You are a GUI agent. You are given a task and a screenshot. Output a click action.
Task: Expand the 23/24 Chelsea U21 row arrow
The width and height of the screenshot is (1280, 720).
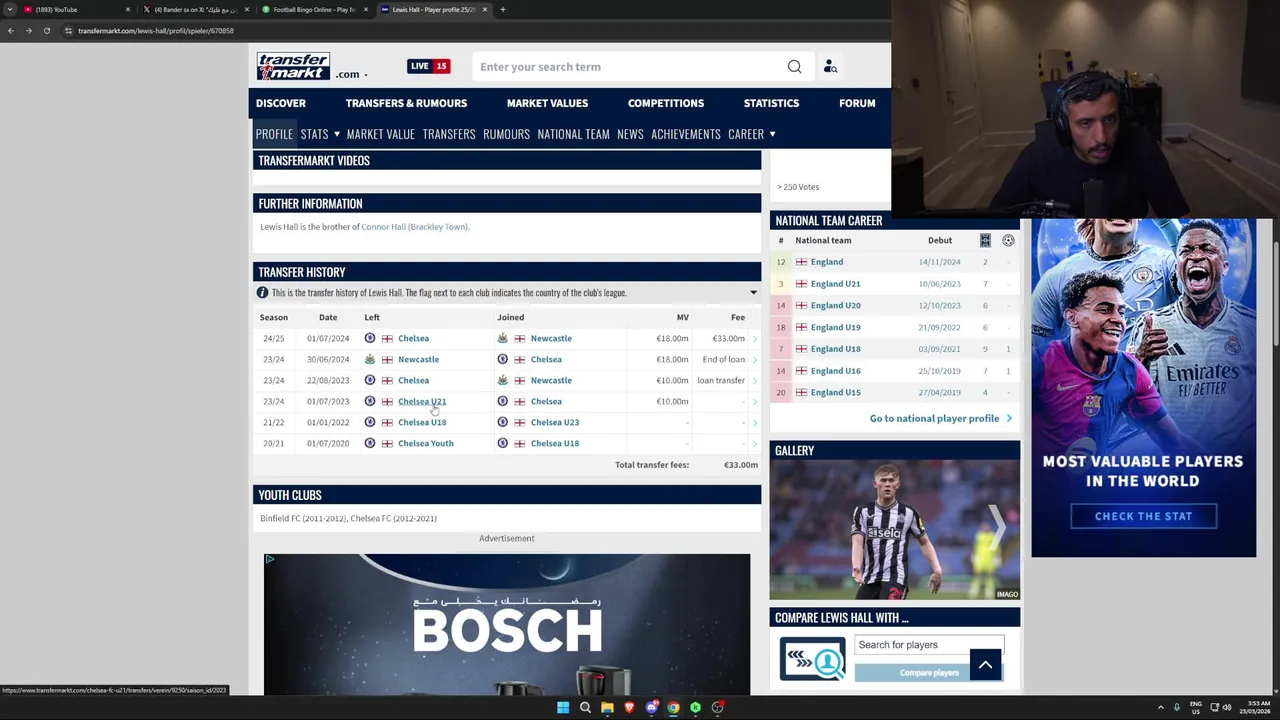754,402
